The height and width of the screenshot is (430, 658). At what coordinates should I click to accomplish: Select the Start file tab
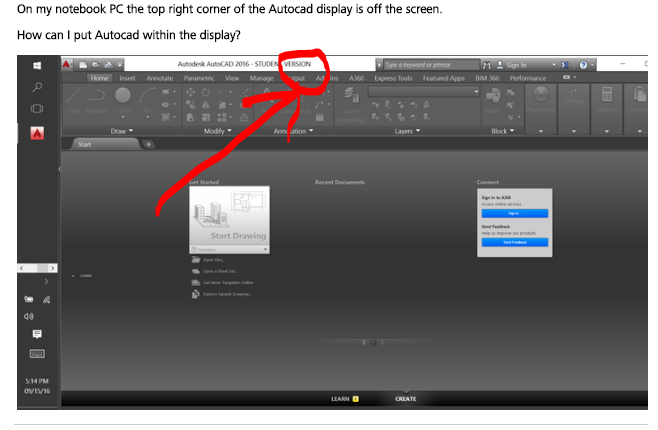point(104,144)
